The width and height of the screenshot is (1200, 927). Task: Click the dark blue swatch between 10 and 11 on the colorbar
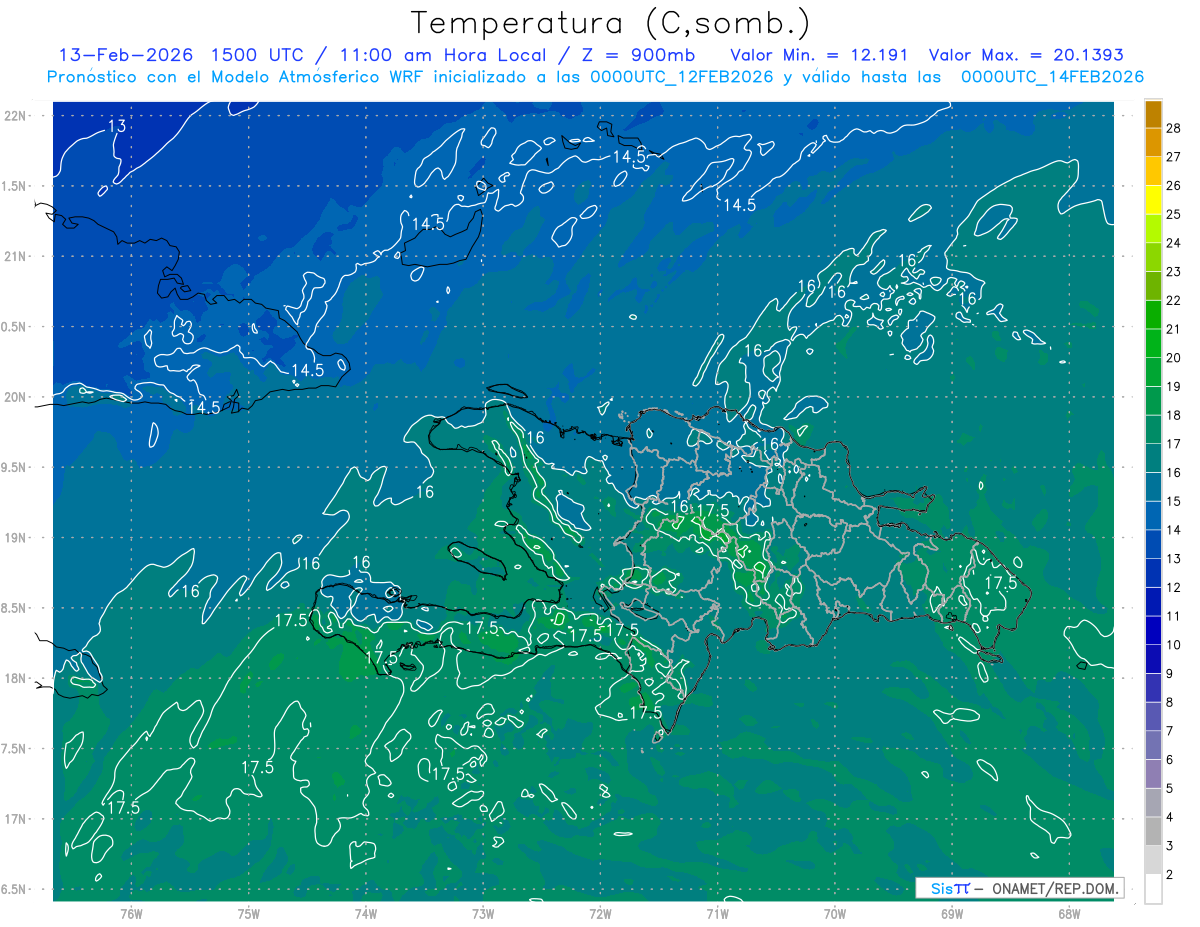pyautogui.click(x=1153, y=631)
